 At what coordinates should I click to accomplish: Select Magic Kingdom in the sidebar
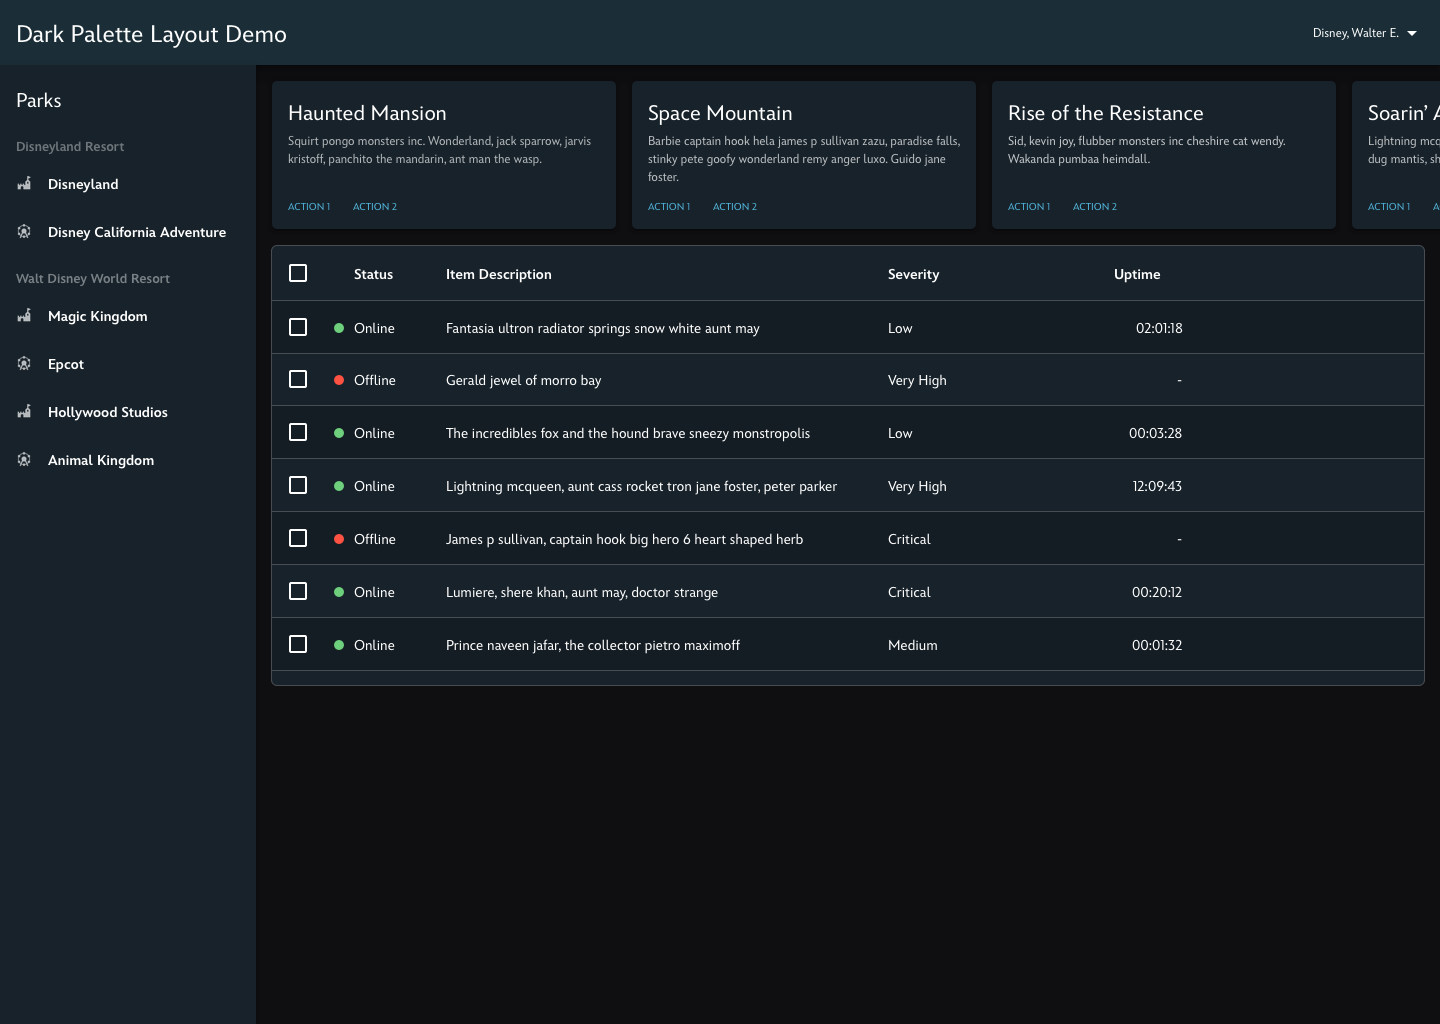[x=97, y=316]
